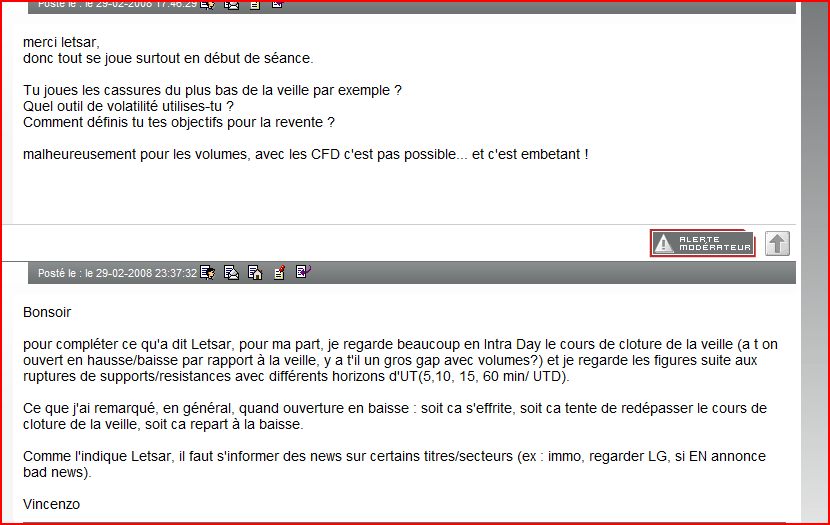This screenshot has width=830, height=525.
Task: Click the "merci letsar," opening line
Action: (x=61, y=42)
